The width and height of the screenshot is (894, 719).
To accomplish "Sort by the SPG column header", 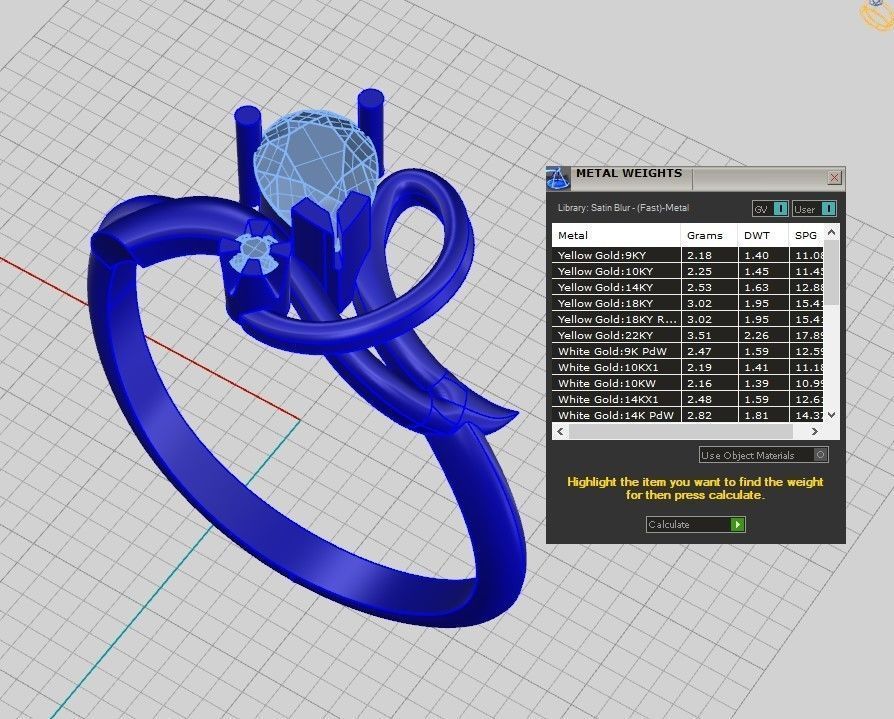I will pyautogui.click(x=806, y=235).
